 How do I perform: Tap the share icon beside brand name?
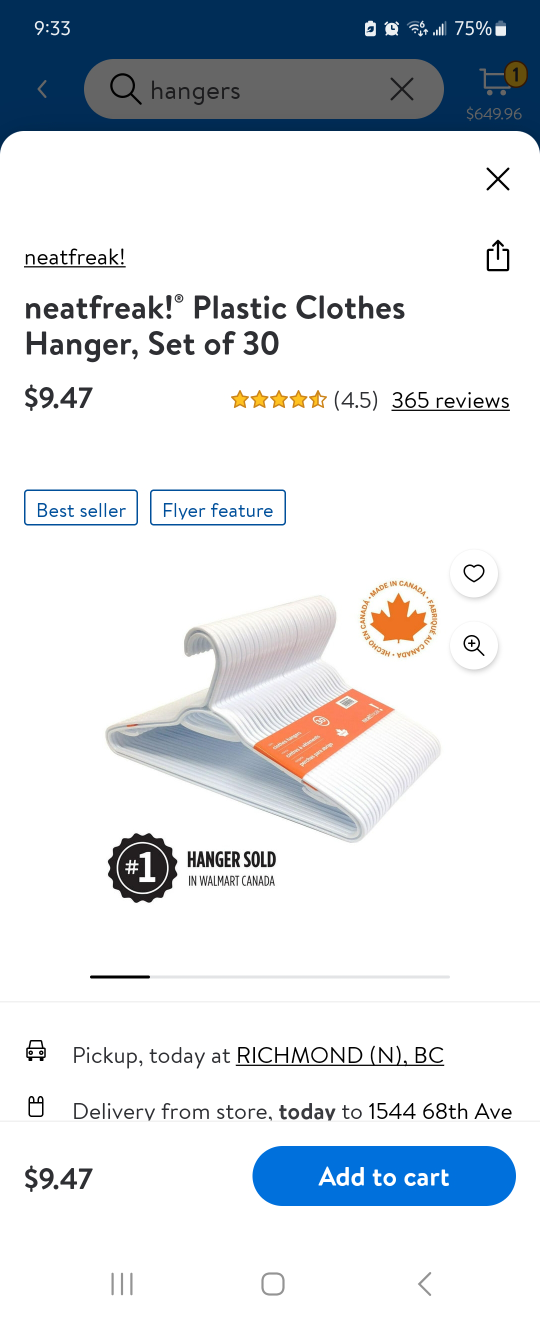(x=498, y=257)
